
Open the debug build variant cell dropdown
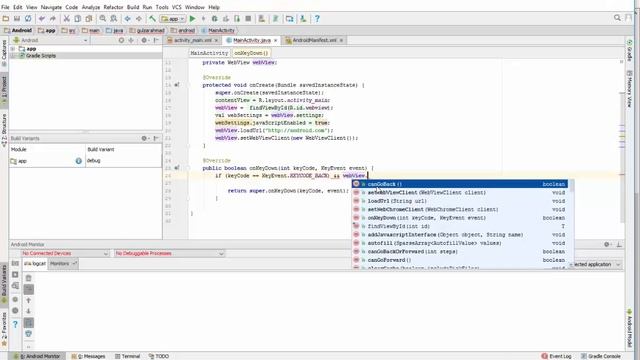tap(123, 161)
